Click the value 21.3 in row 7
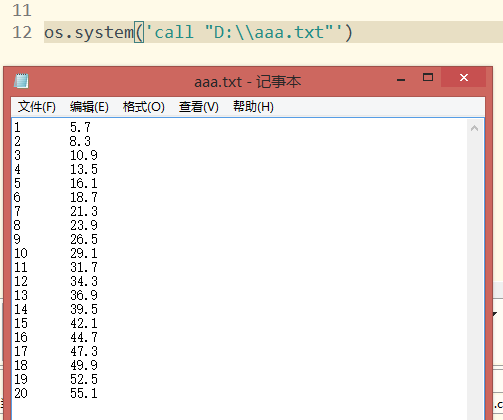Image resolution: width=503 pixels, height=420 pixels. 84,211
